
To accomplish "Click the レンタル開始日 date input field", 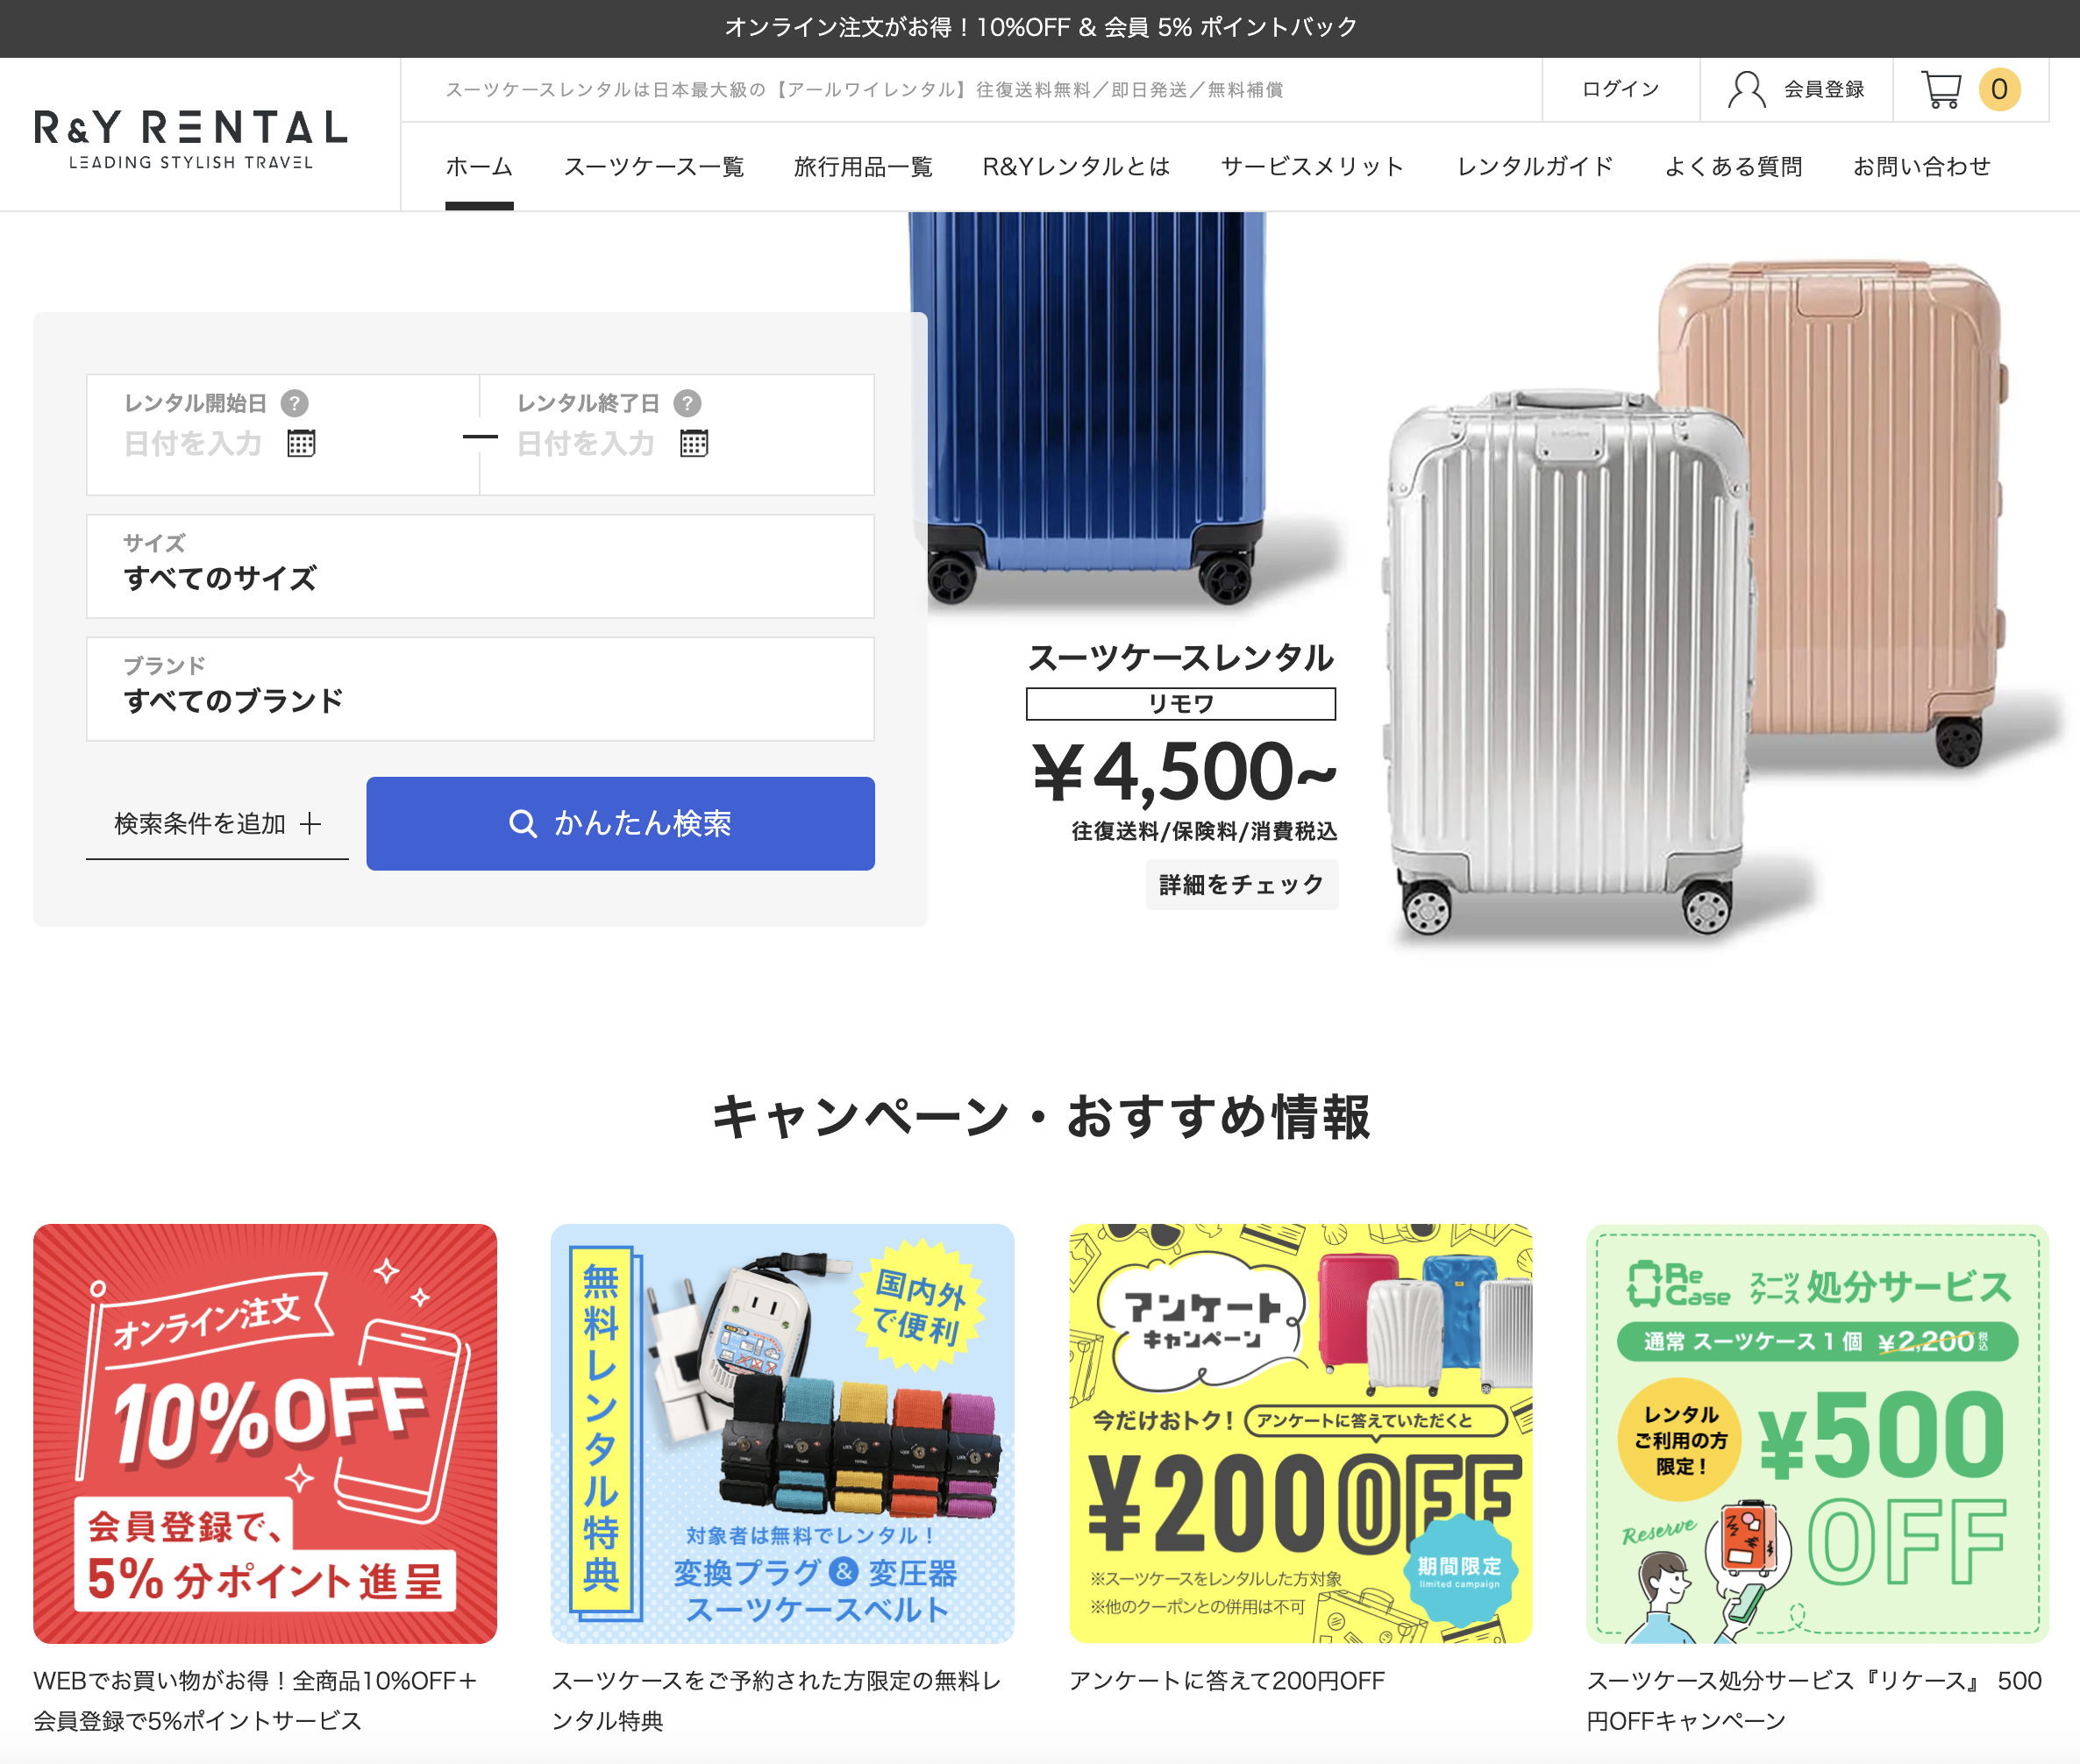I will [x=283, y=435].
